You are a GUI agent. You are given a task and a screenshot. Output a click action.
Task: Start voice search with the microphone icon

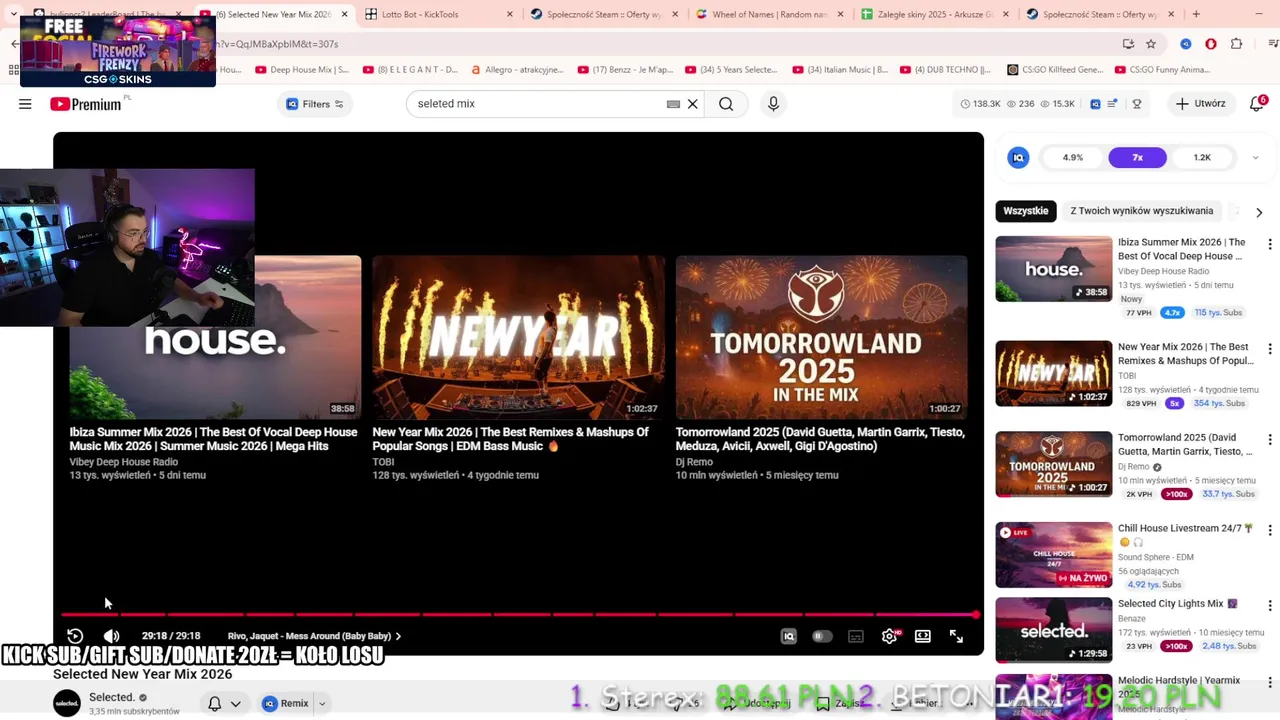[773, 104]
